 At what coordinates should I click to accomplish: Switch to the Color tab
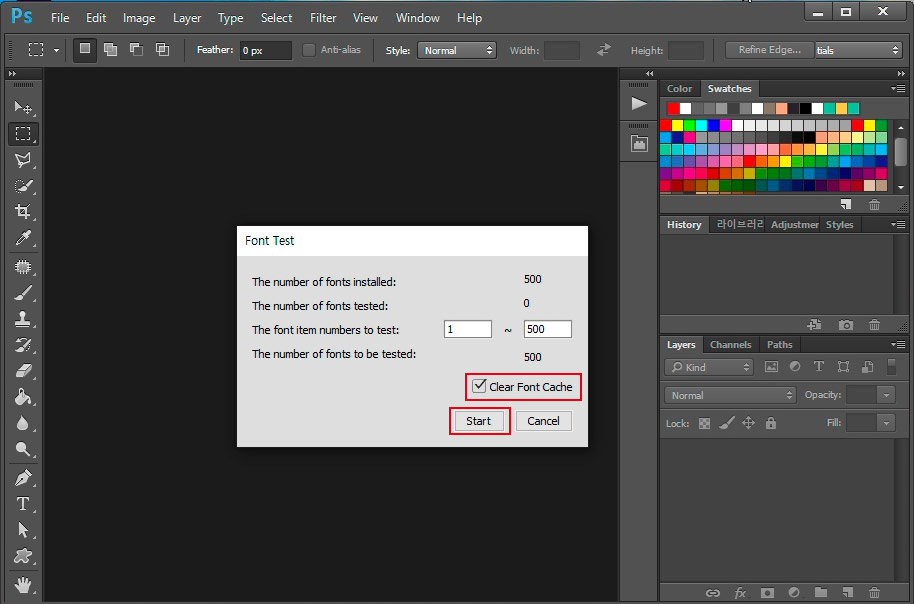tap(680, 89)
